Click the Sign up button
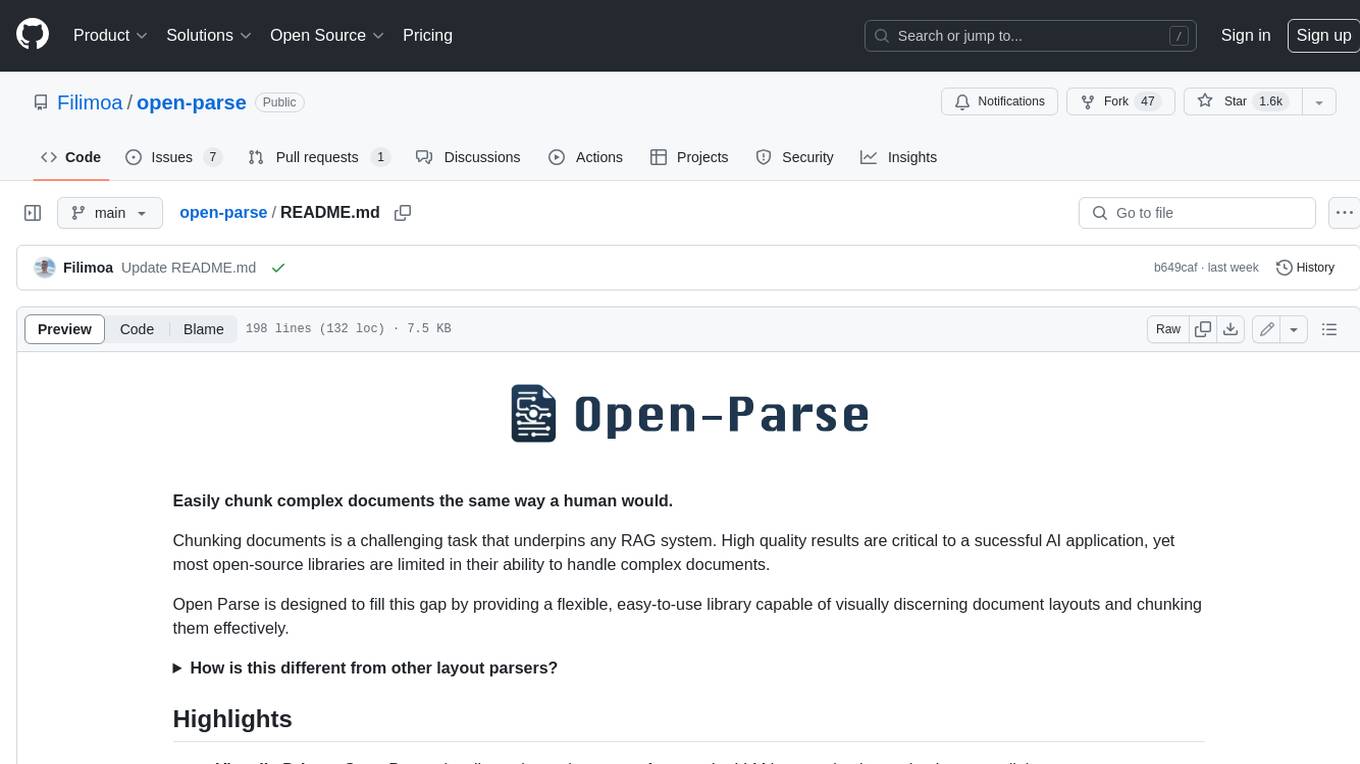 coord(1323,35)
